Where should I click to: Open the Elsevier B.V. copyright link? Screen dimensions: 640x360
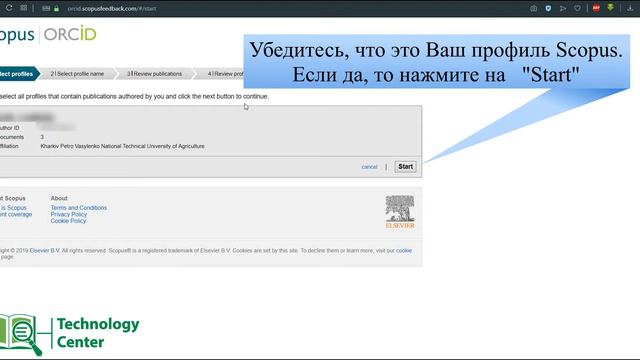tap(45, 251)
